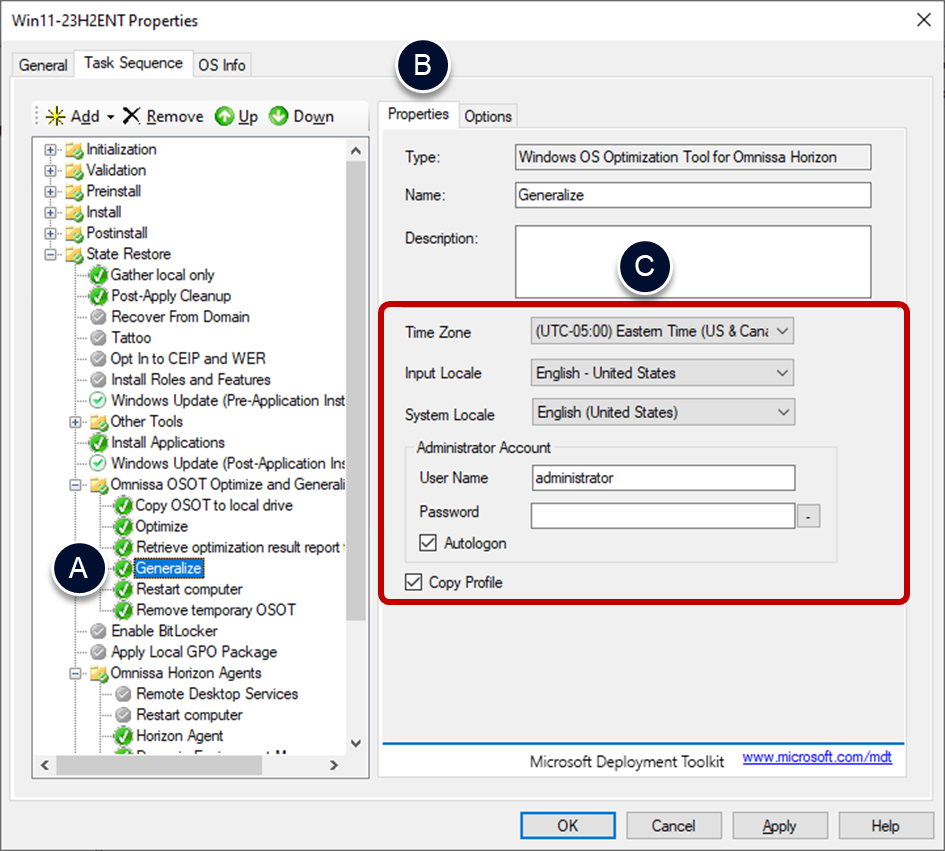Click the green Down arrow icon
Screen dimensions: 945x851
click(279, 116)
